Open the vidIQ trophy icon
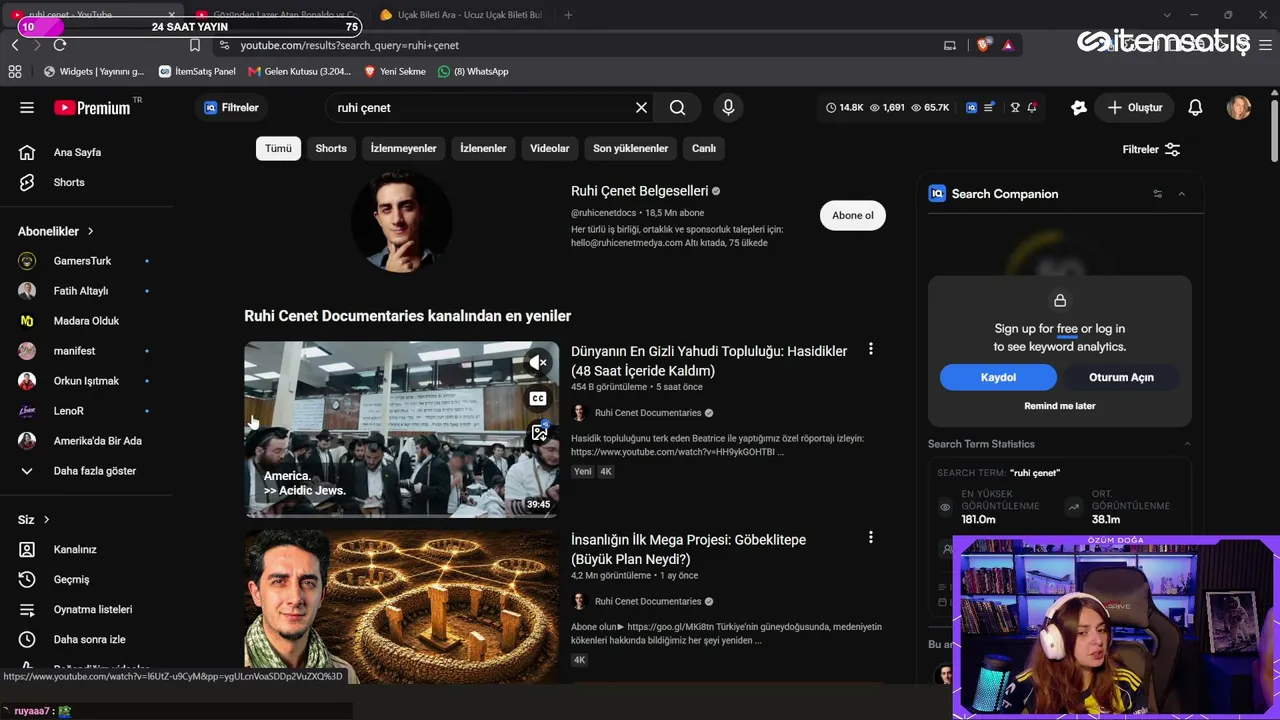 (1015, 107)
